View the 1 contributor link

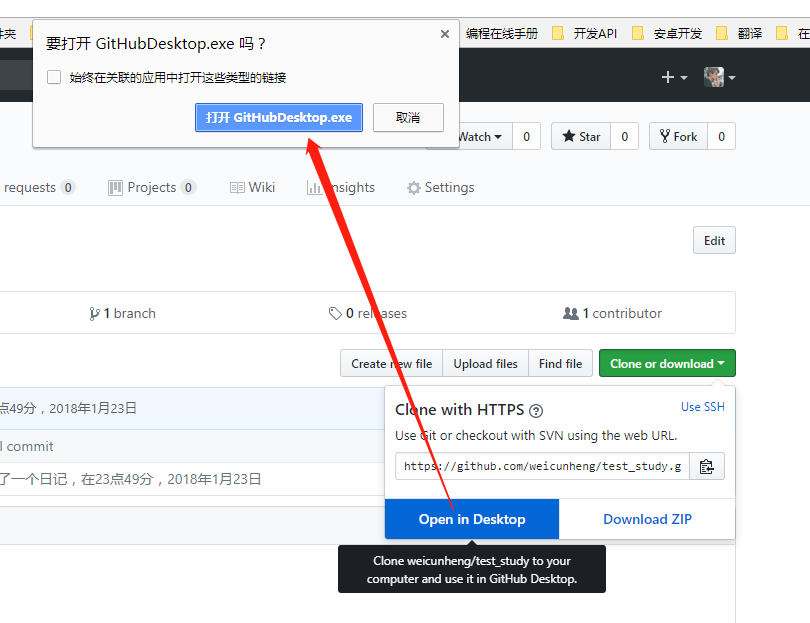(612, 314)
